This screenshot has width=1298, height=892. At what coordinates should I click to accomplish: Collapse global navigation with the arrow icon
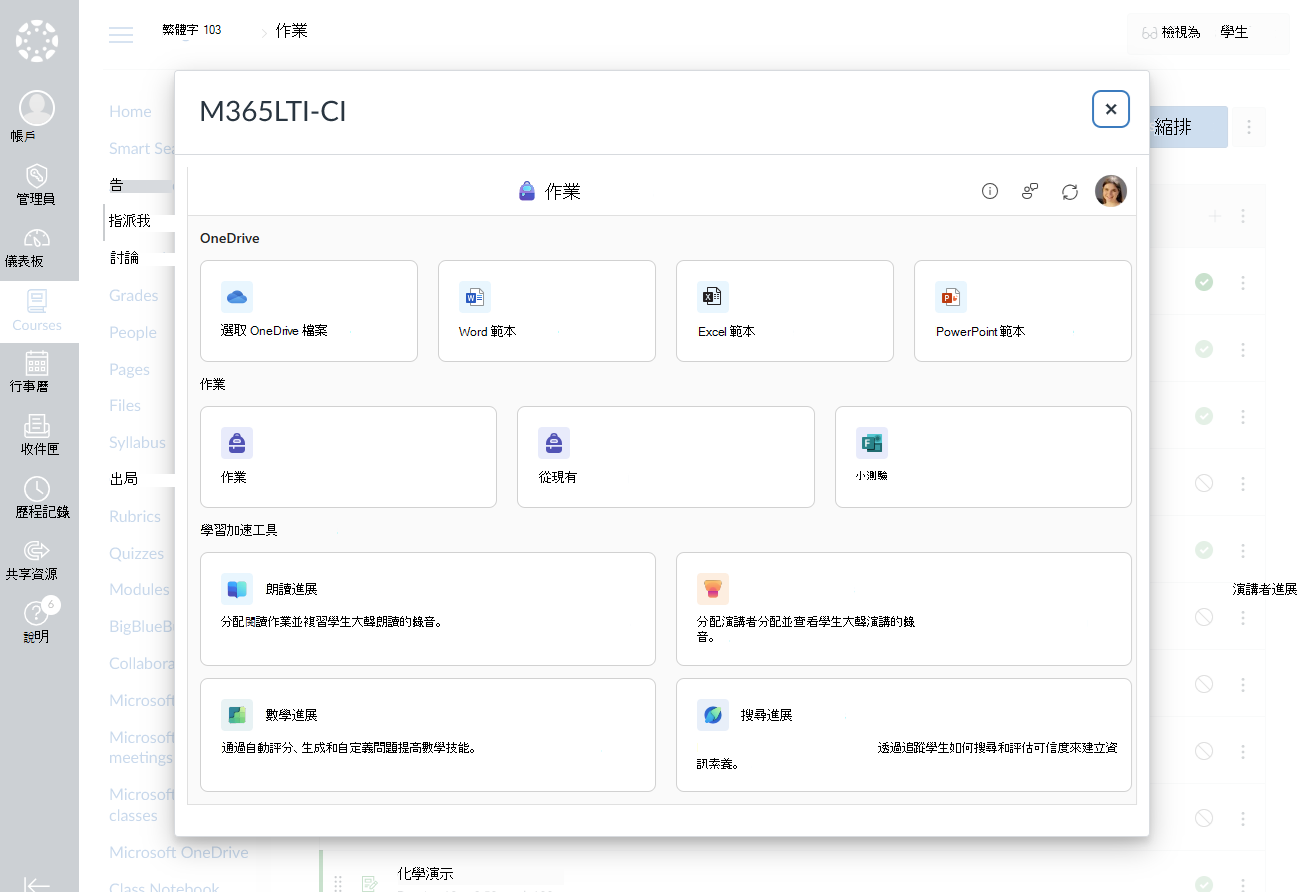[x=37, y=884]
